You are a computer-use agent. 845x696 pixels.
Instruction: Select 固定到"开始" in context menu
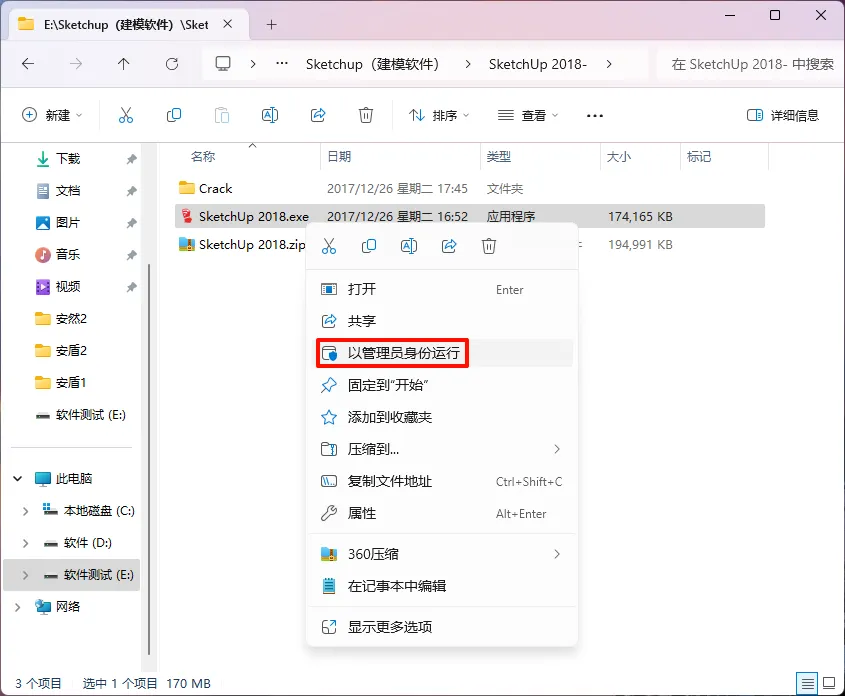coord(441,385)
